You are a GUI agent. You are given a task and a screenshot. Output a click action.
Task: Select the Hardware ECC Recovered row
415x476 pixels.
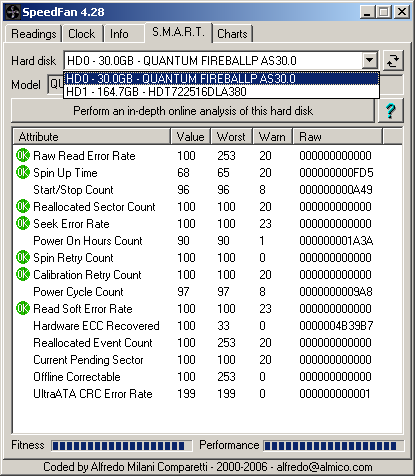tap(207, 326)
